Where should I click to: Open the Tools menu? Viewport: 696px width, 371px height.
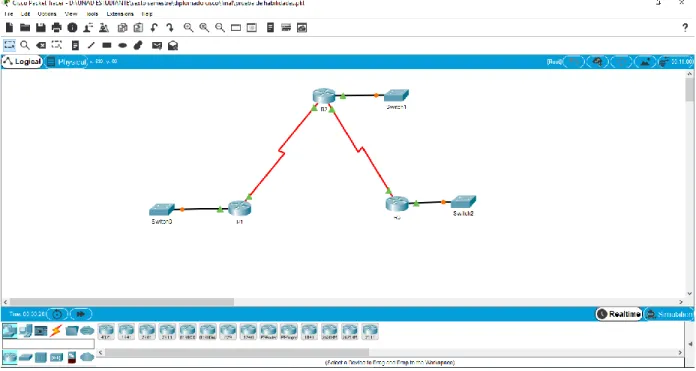(x=92, y=14)
